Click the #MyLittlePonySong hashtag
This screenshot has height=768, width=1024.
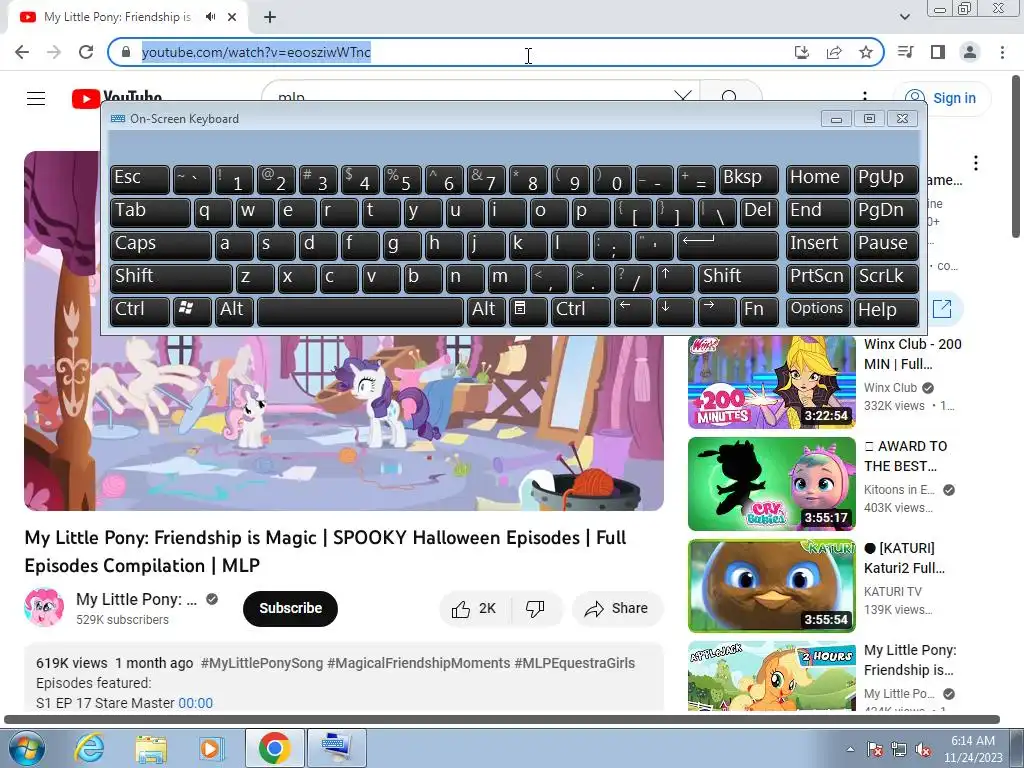pos(262,663)
